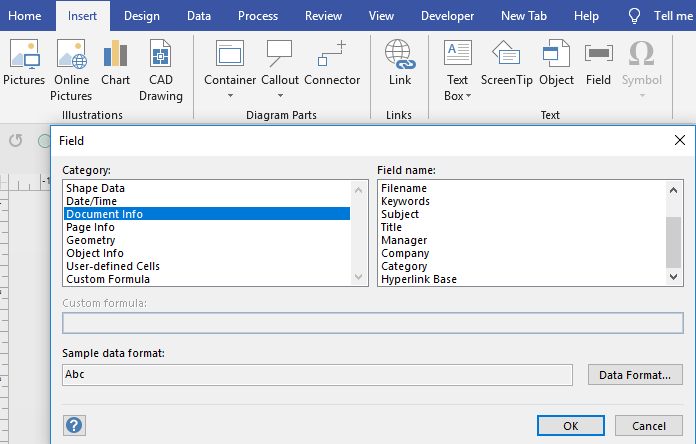This screenshot has width=696, height=444.
Task: Open the dialog Help question mark icon
Action: click(74, 425)
